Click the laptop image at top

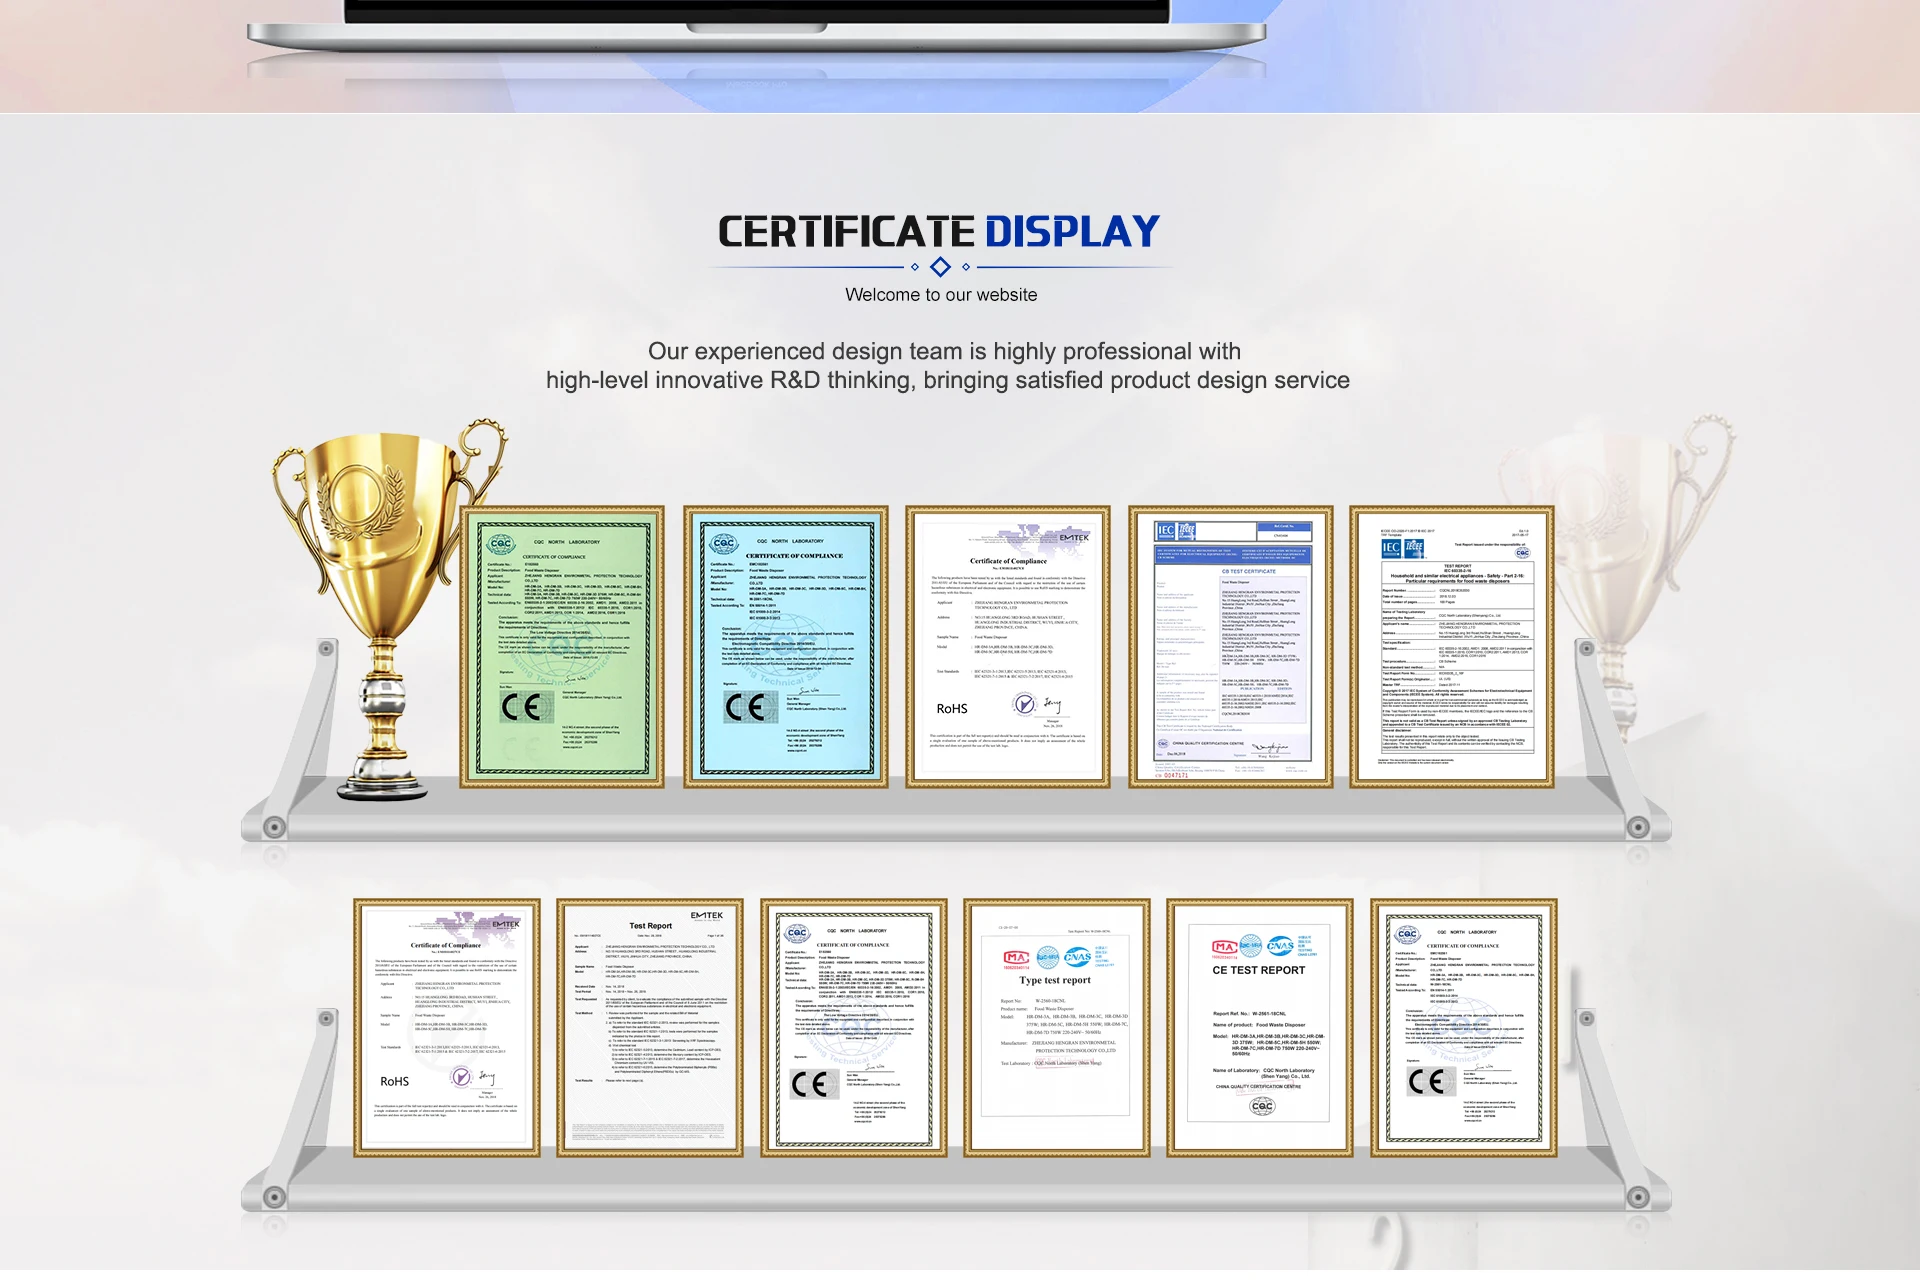click(x=756, y=28)
